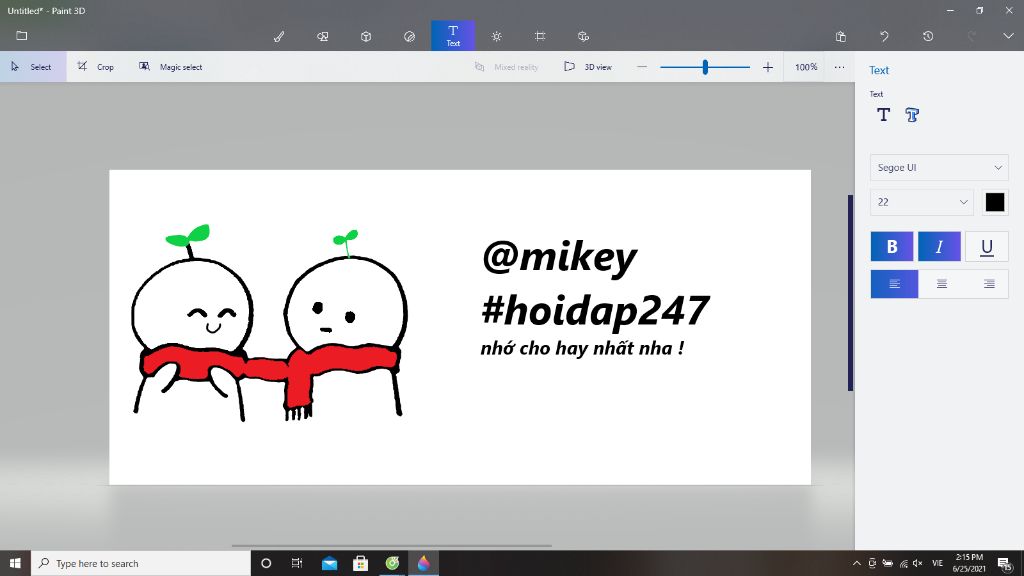Choose the Crop tool
Viewport: 1024px width, 576px height.
[x=96, y=67]
